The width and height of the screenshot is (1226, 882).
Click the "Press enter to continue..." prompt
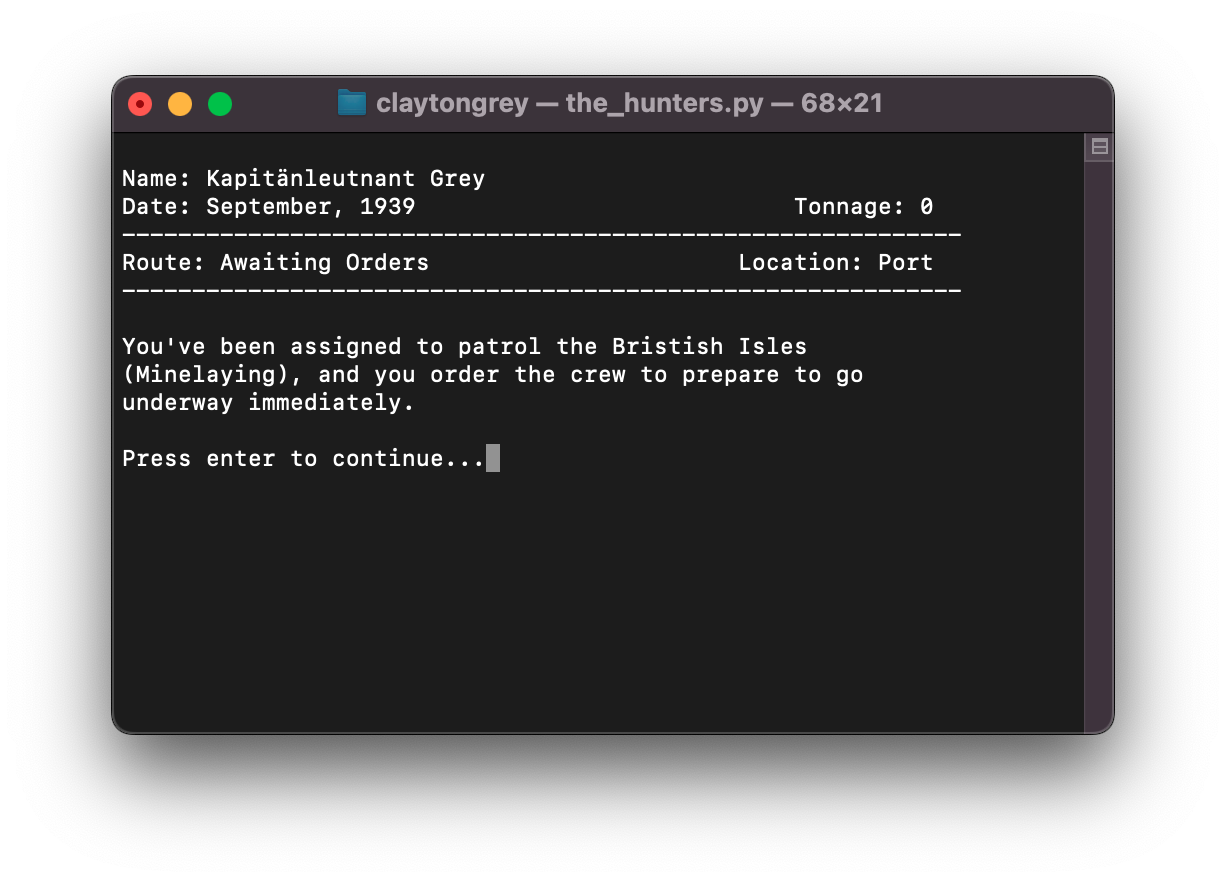click(303, 459)
